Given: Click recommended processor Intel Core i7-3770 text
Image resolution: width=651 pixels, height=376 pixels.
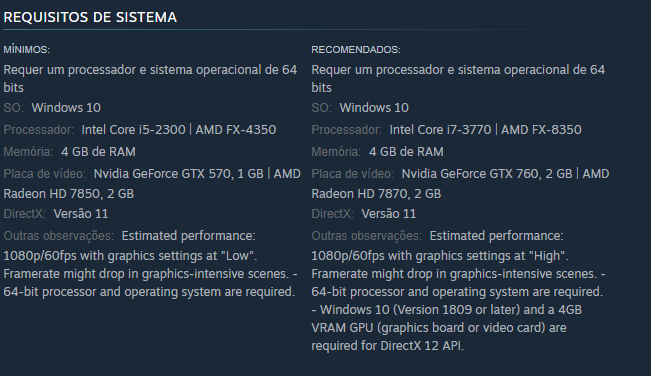Looking at the screenshot, I should click(x=440, y=129).
